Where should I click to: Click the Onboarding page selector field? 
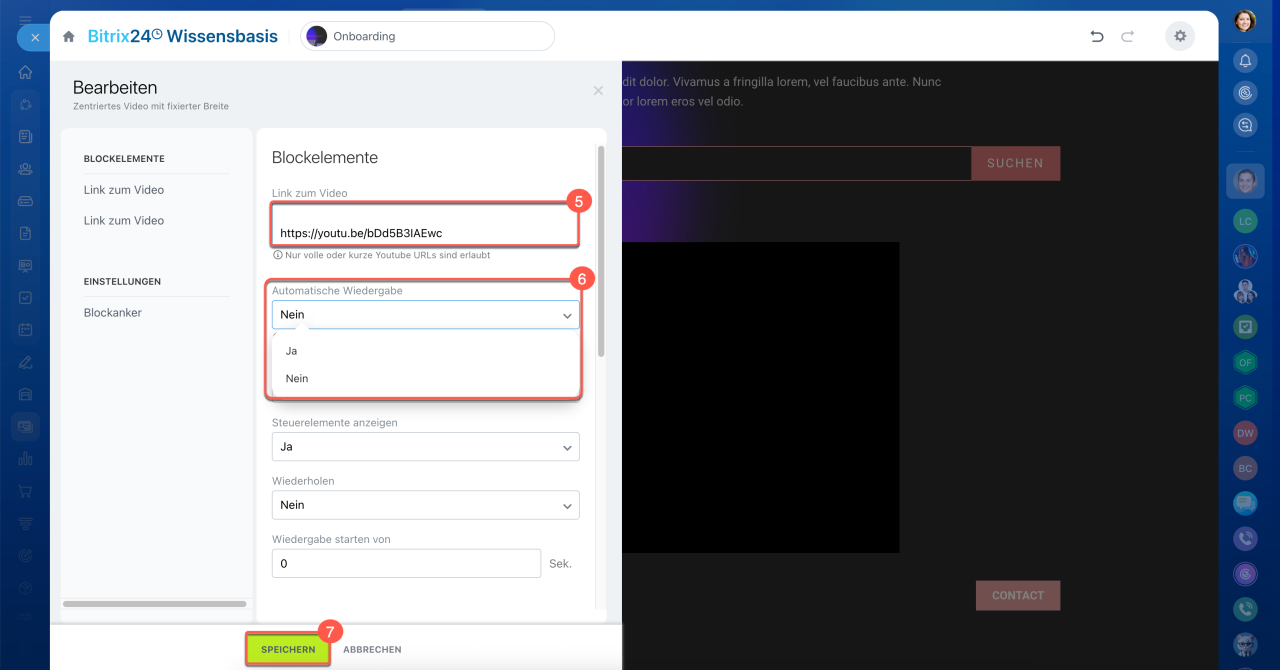(428, 37)
